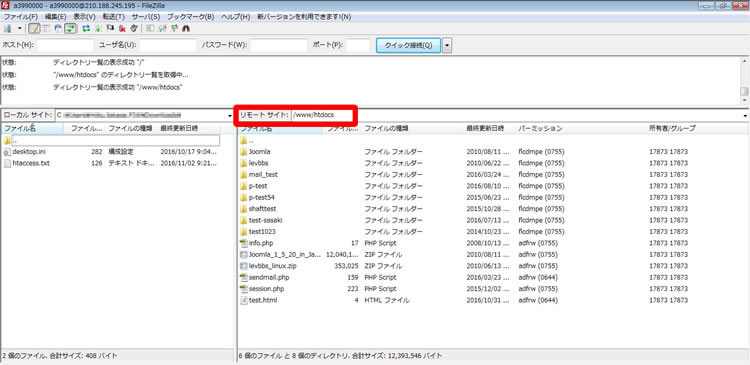Viewport: 750px width, 365px height.
Task: Select the test-sasaki folder icon
Action: point(244,220)
